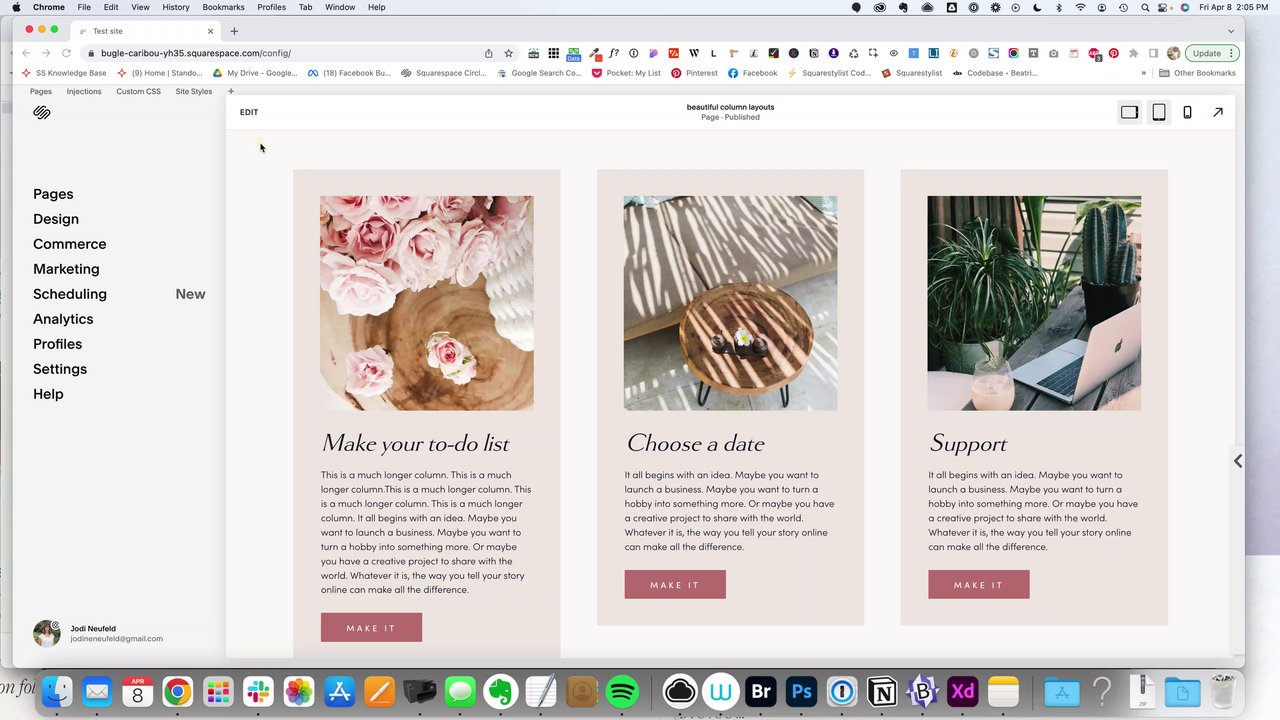
Task: Open full preview arrow icon
Action: [x=1218, y=112]
